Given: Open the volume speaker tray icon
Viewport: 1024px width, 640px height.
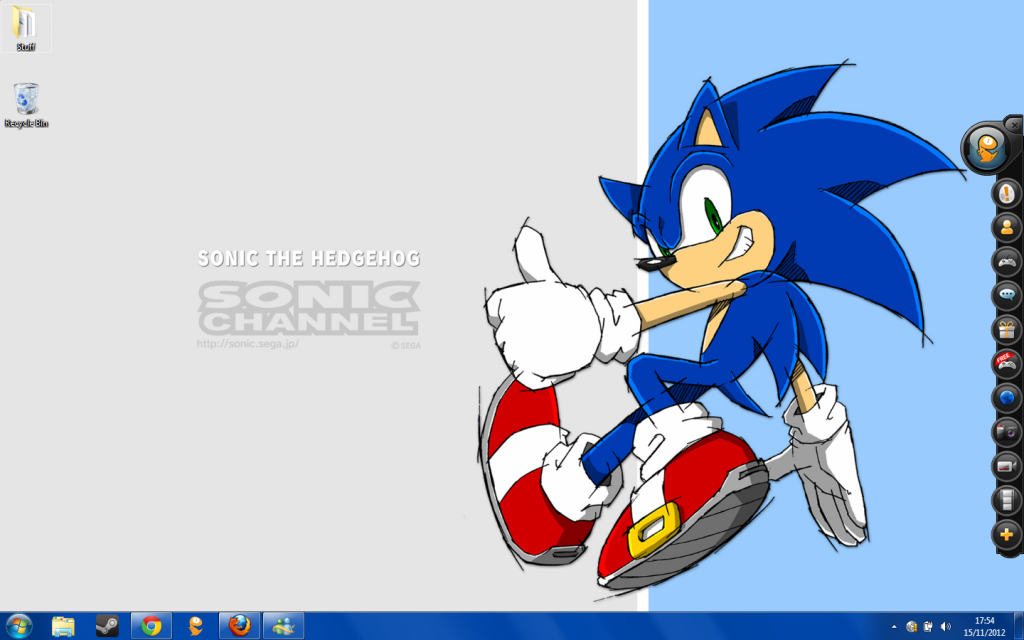Looking at the screenshot, I should click(946, 627).
